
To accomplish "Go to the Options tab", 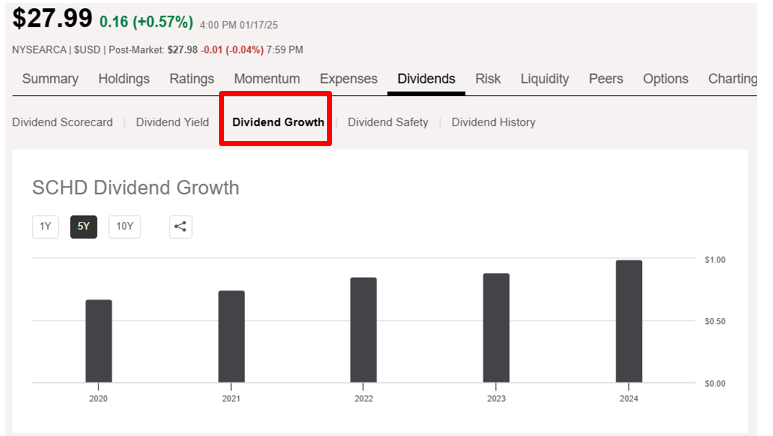I will click(x=666, y=79).
